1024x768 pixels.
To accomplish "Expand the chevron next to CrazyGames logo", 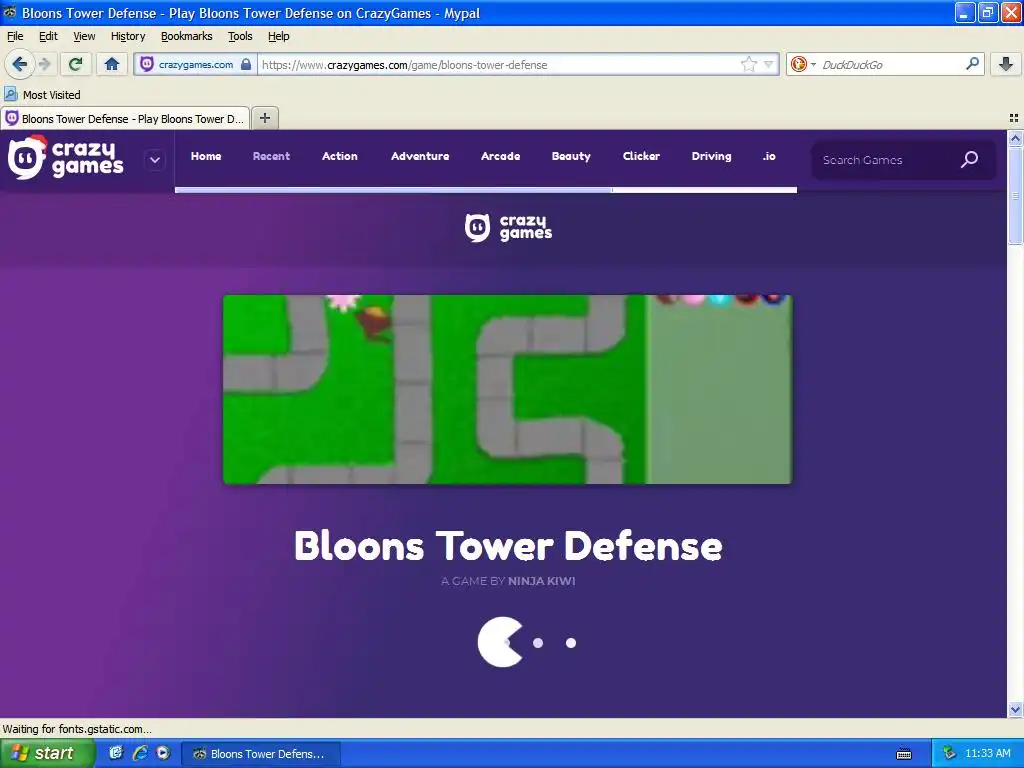I will pos(155,160).
